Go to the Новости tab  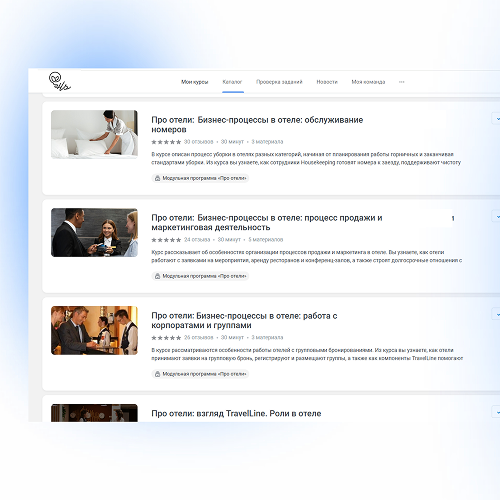pyautogui.click(x=327, y=82)
